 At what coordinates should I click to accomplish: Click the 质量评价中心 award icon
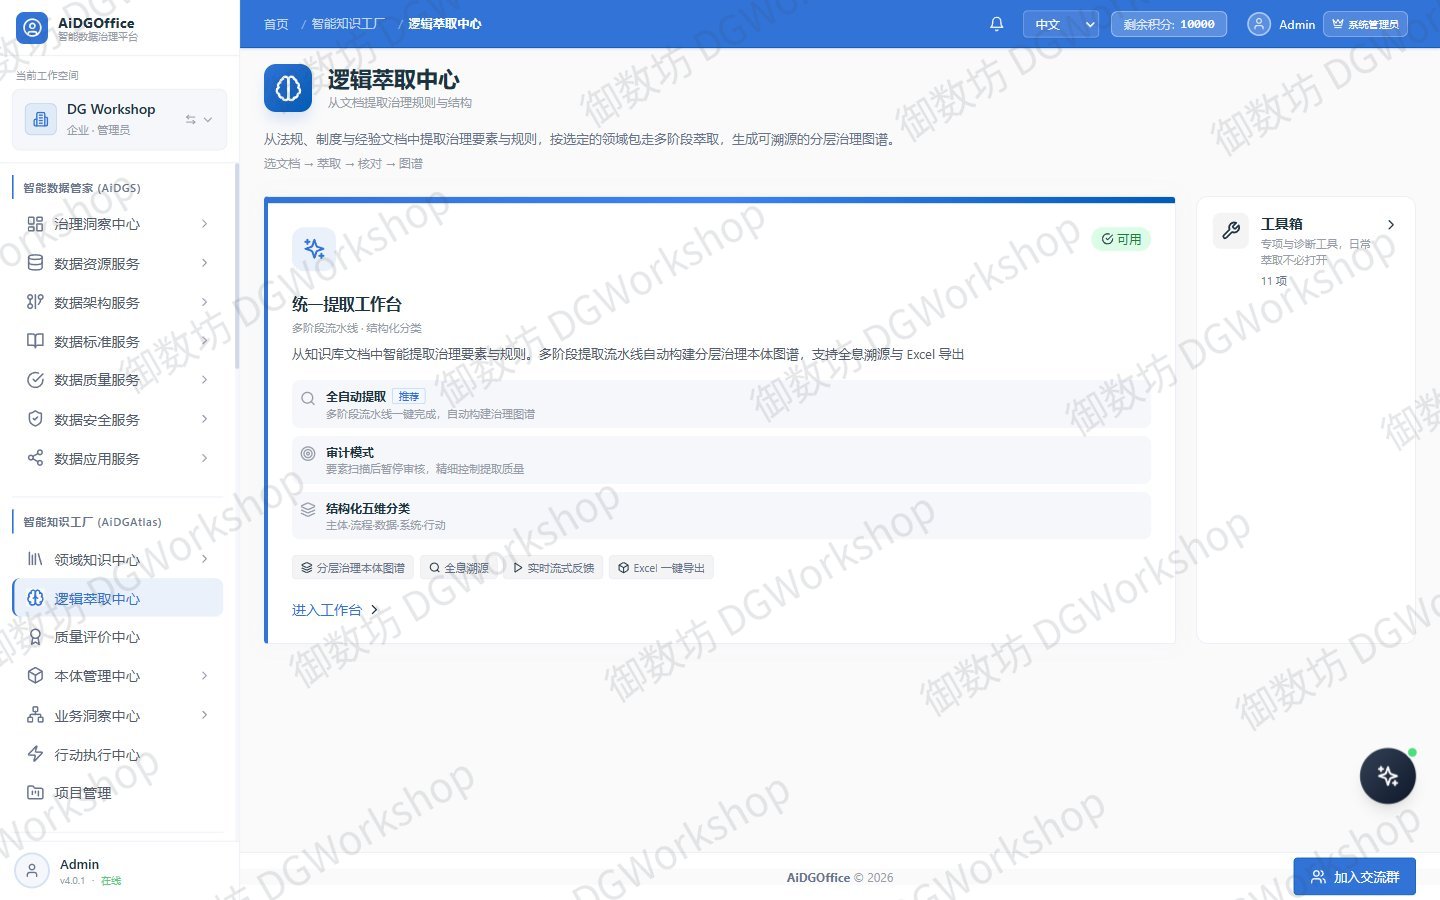pyautogui.click(x=35, y=637)
